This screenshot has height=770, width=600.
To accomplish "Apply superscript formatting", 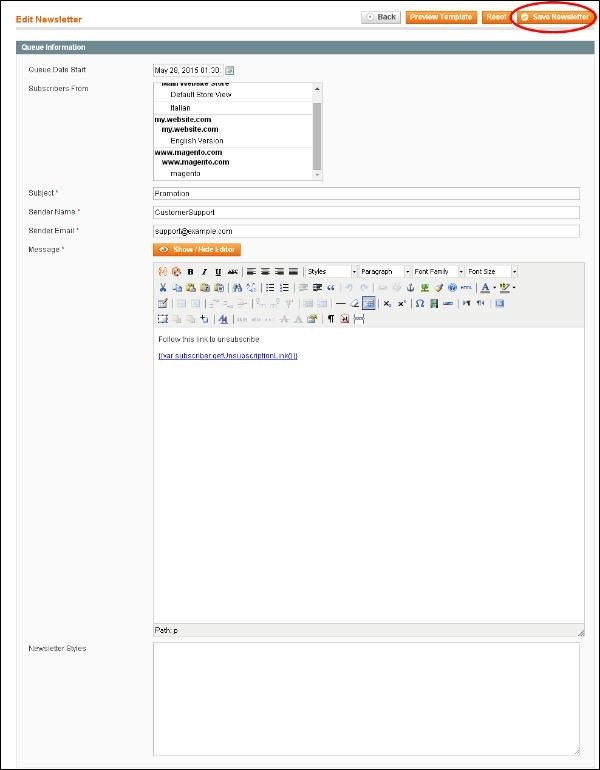I will coord(402,303).
